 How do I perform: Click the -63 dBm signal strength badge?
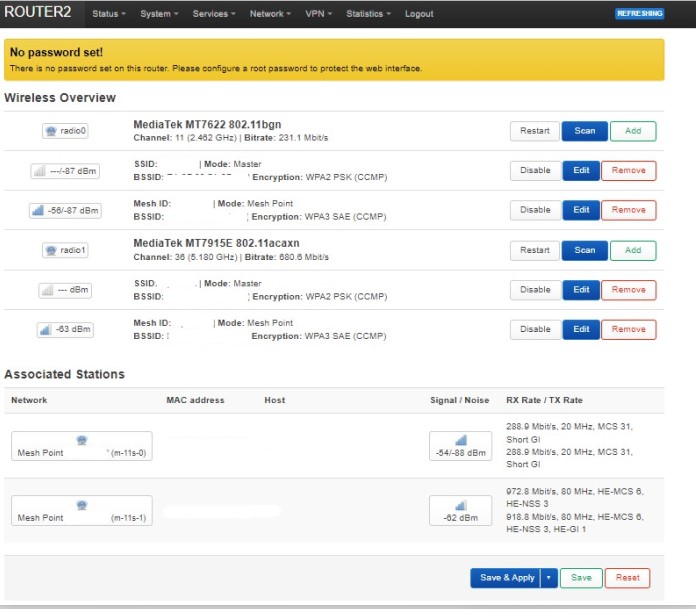point(66,329)
